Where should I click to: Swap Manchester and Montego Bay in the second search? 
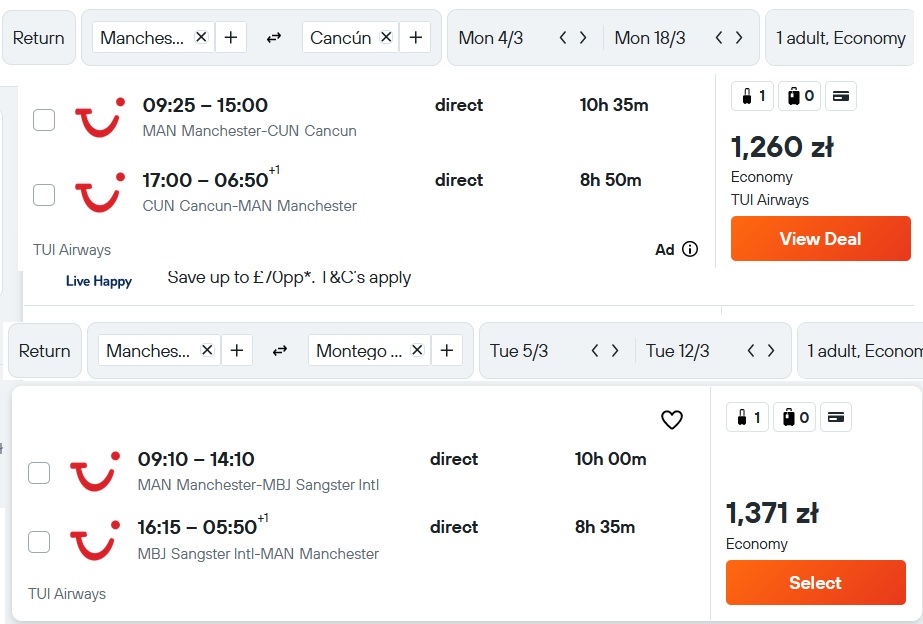[x=280, y=351]
